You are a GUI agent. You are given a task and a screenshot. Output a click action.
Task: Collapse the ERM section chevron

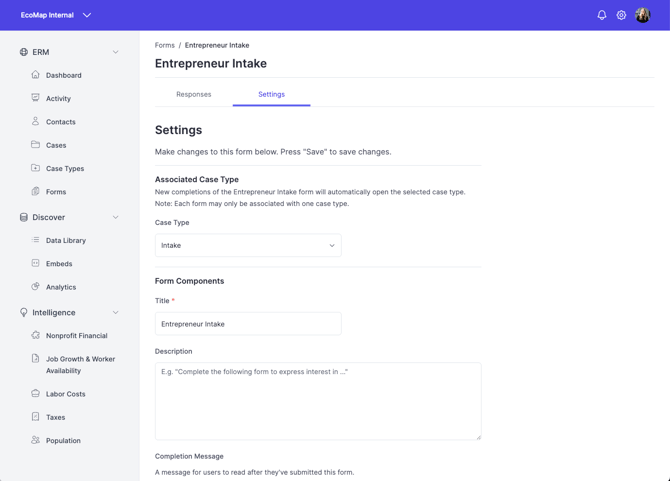point(115,52)
